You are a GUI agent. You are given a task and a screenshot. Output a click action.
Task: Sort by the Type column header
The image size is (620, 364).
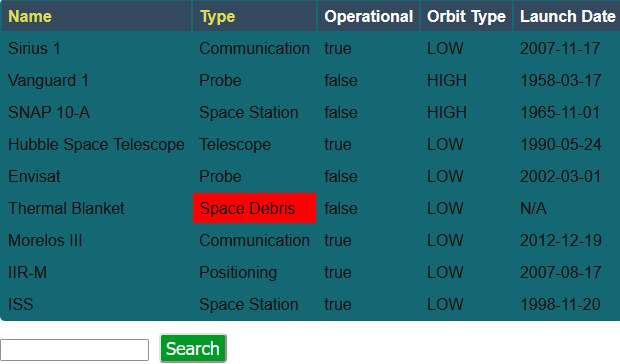click(x=255, y=16)
